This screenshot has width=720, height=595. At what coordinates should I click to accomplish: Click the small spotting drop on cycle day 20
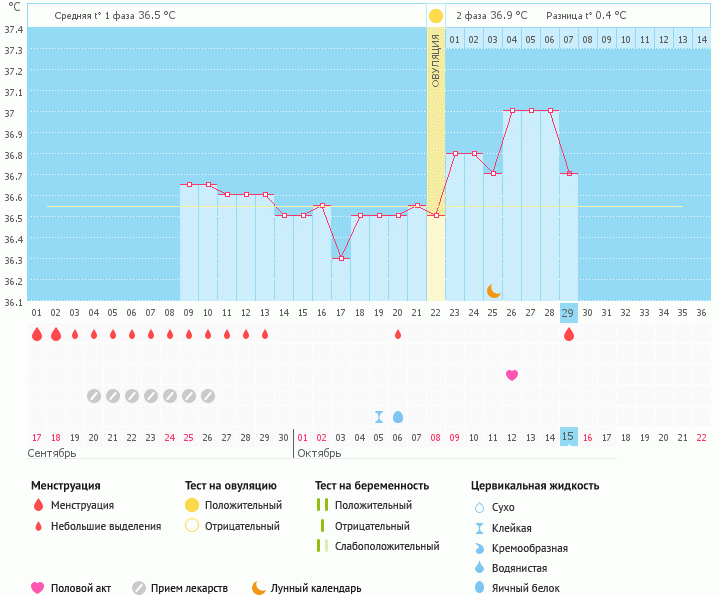398,334
